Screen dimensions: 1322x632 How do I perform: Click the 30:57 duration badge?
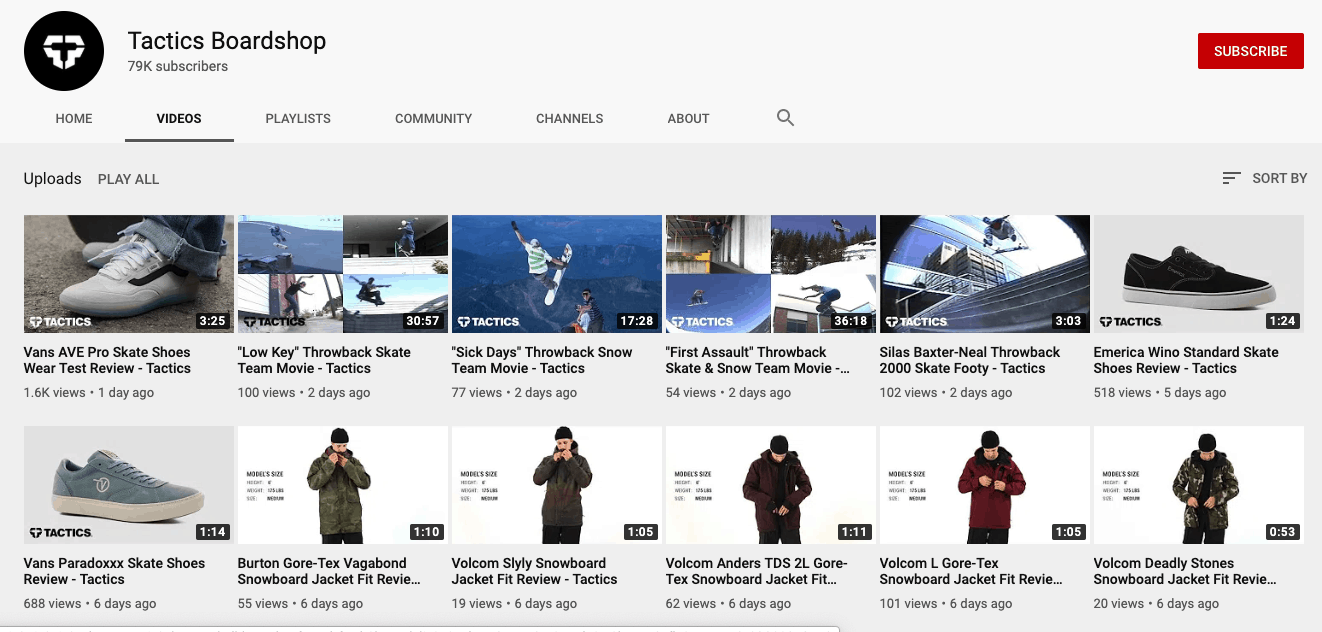click(x=423, y=321)
